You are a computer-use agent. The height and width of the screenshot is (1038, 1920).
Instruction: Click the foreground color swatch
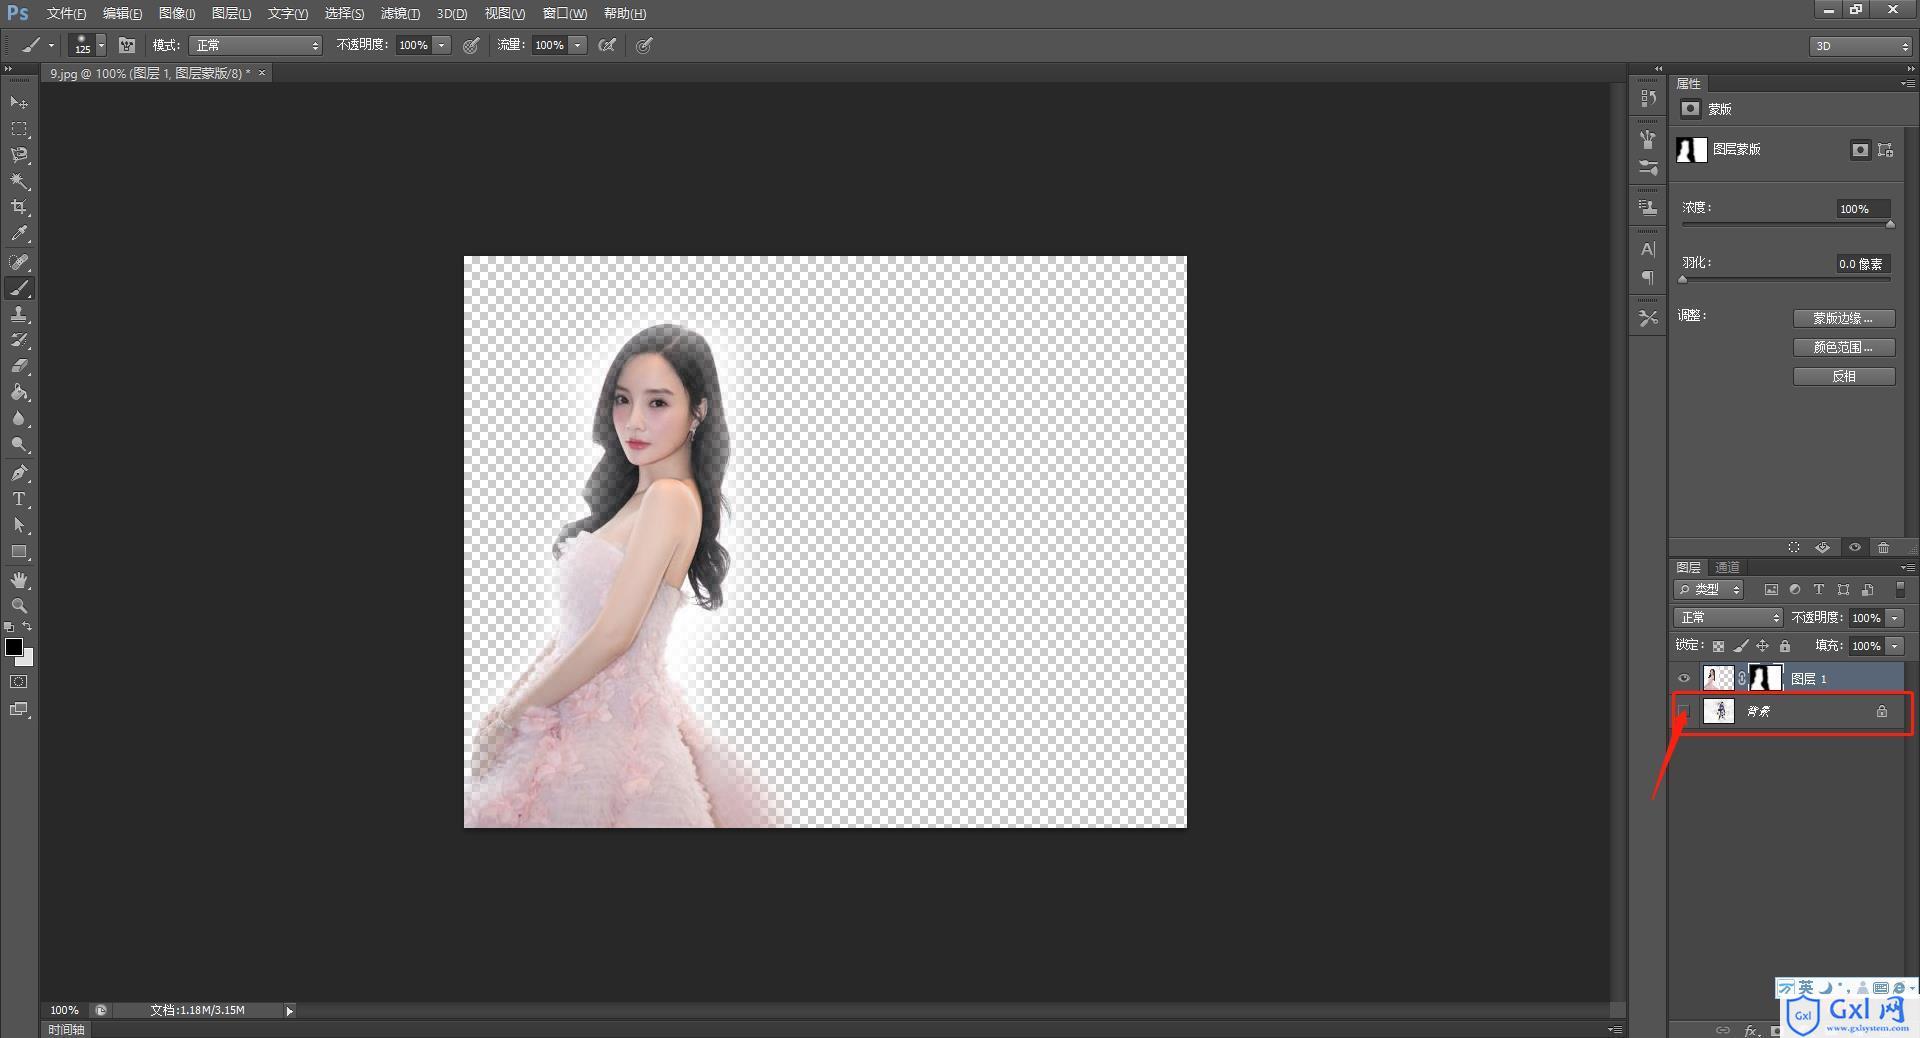(x=14, y=647)
